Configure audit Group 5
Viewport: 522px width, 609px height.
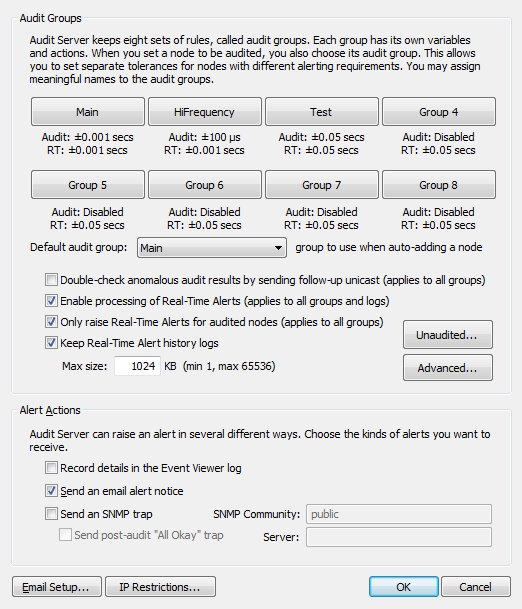(88, 185)
